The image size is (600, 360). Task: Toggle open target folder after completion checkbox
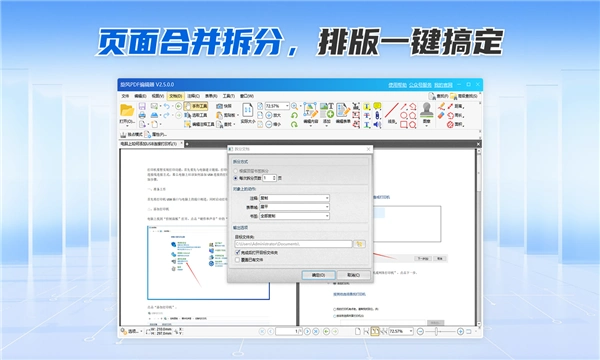click(238, 252)
